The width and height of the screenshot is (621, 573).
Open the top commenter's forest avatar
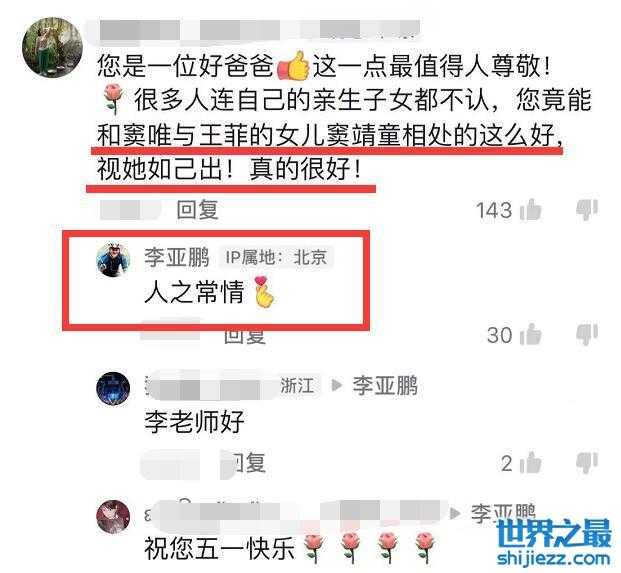(x=52, y=47)
